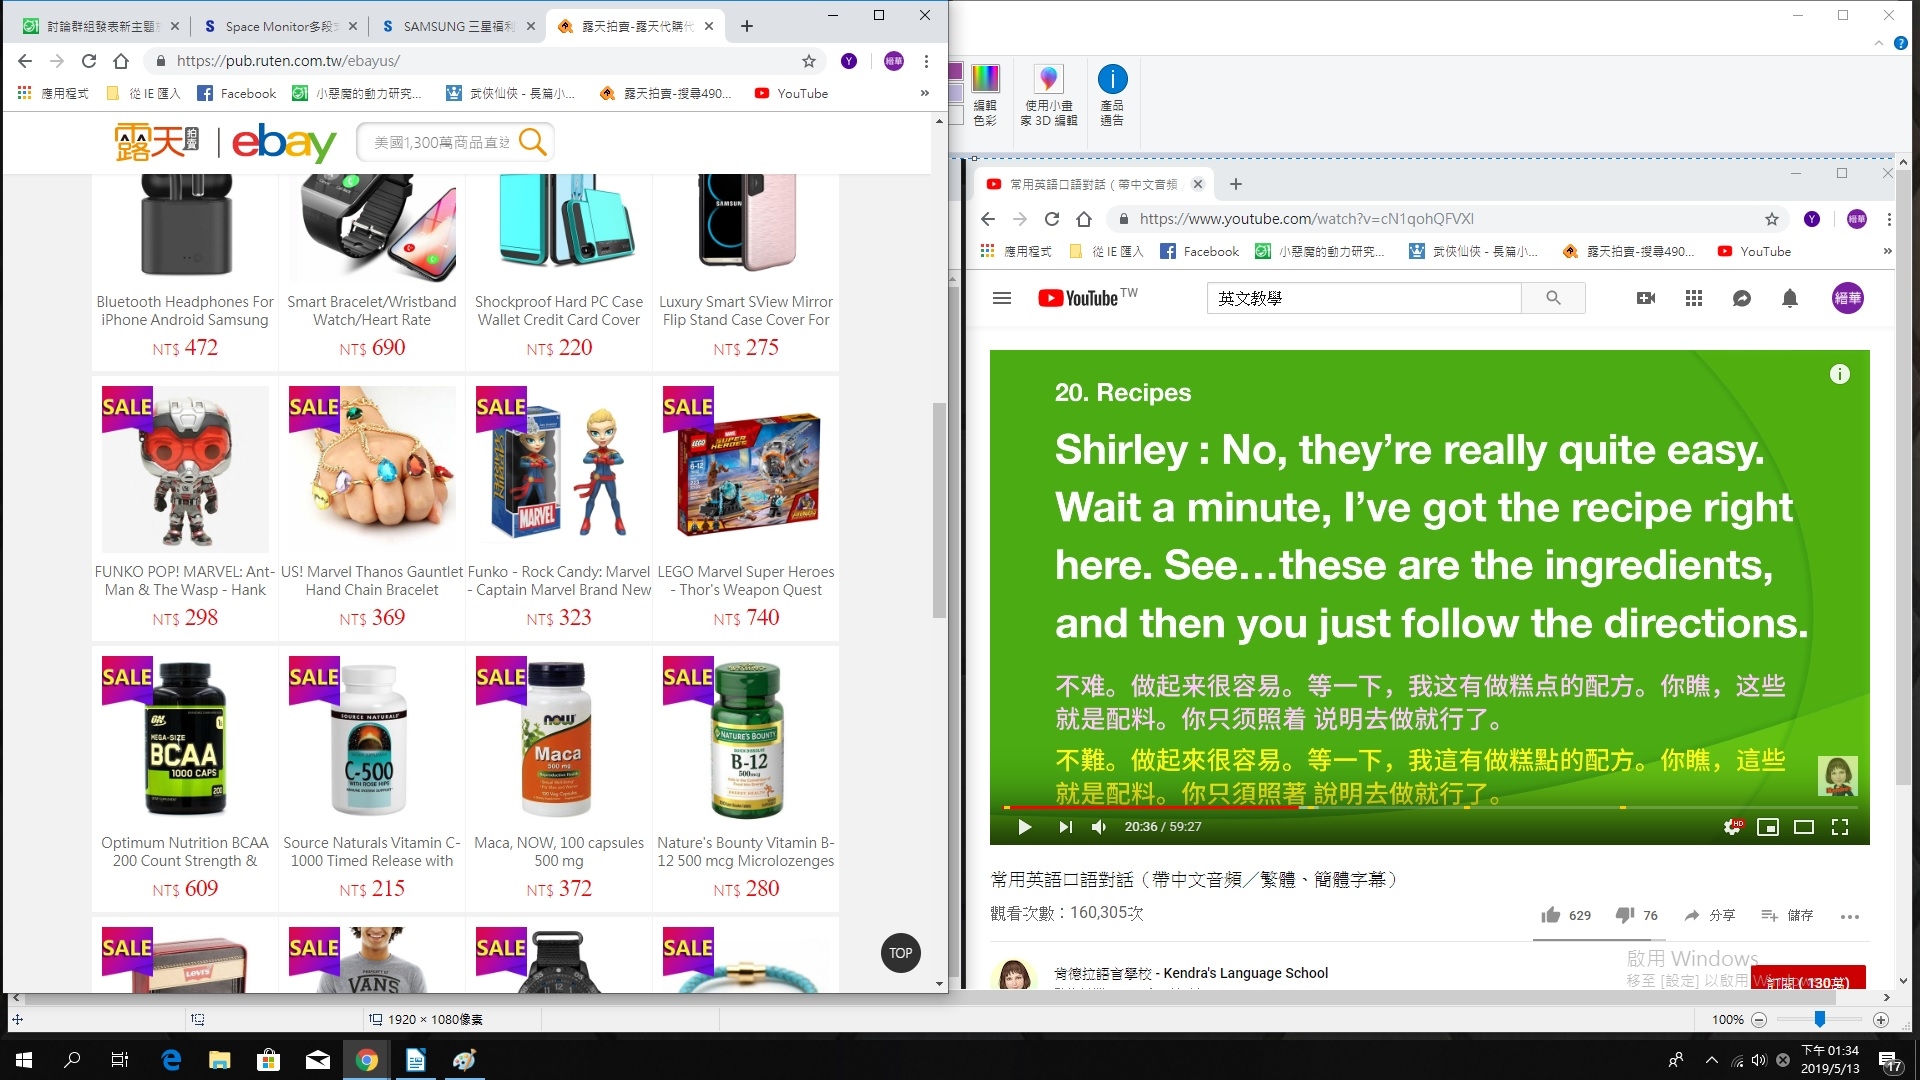Dislike the video (76)
Viewport: 1920px width, 1080px height.
tap(1637, 915)
